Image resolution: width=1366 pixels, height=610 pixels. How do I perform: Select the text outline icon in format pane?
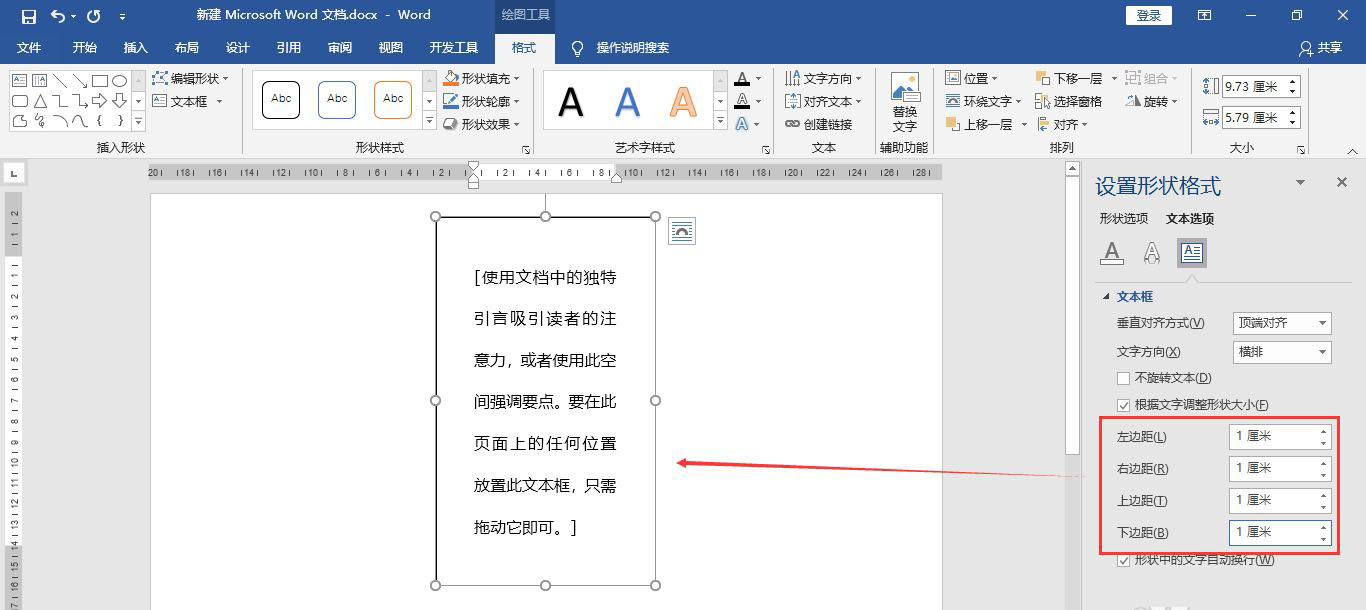click(1151, 253)
